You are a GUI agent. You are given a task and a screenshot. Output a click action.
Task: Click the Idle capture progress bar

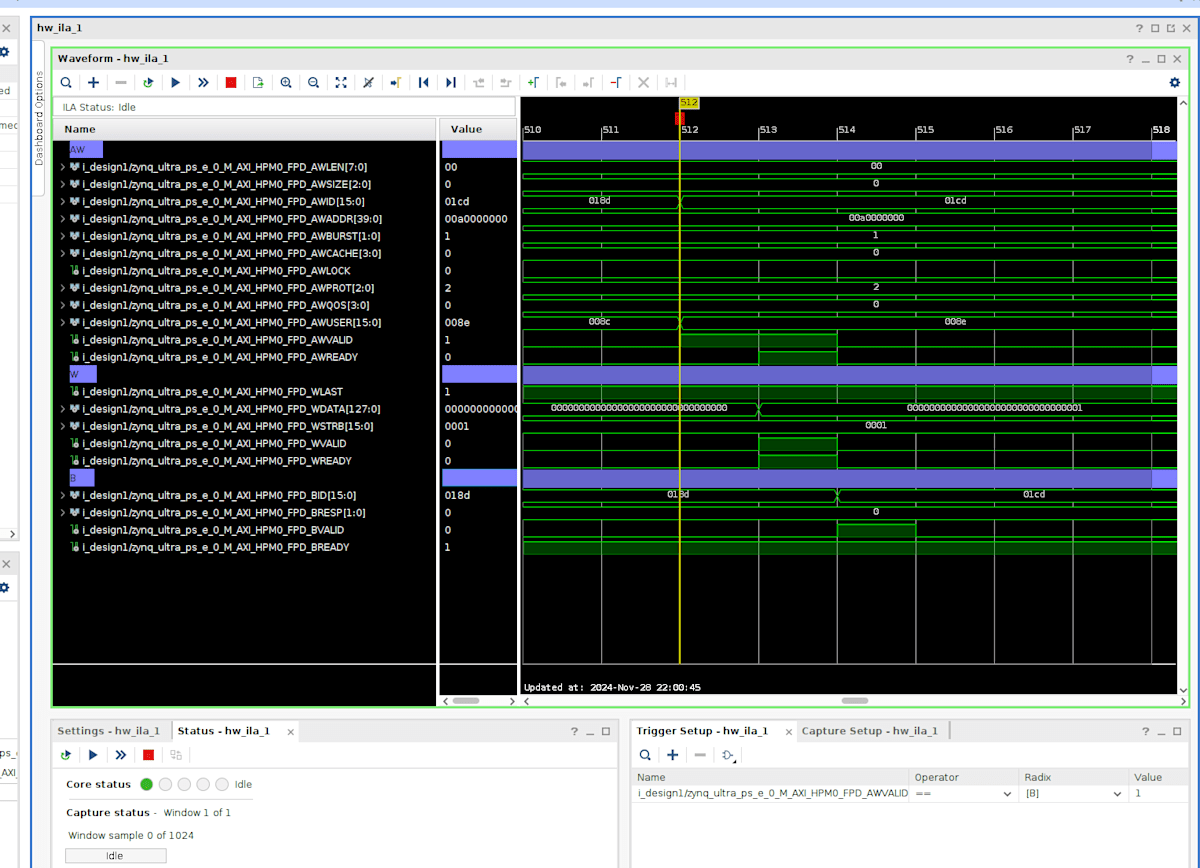(x=115, y=856)
